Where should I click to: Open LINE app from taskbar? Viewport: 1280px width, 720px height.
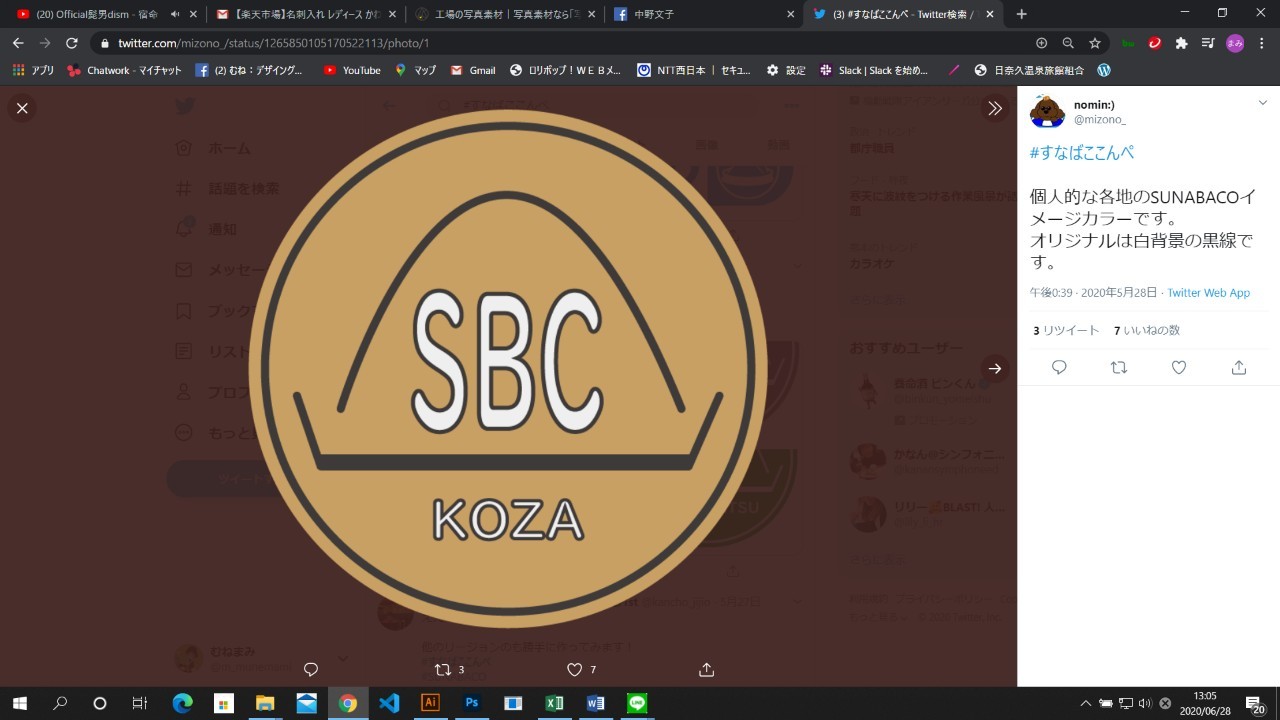click(637, 703)
